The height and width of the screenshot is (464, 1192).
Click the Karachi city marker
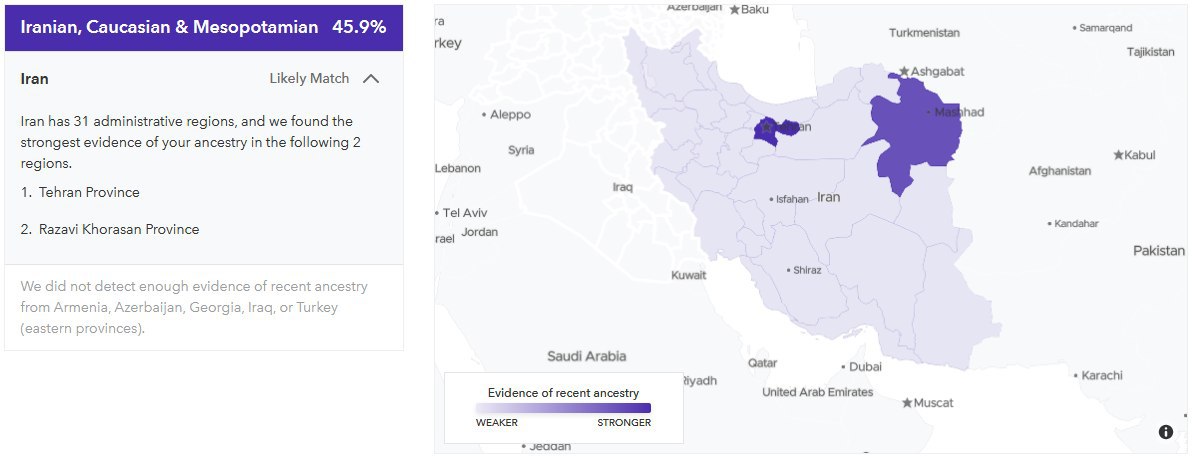pyautogui.click(x=1076, y=375)
